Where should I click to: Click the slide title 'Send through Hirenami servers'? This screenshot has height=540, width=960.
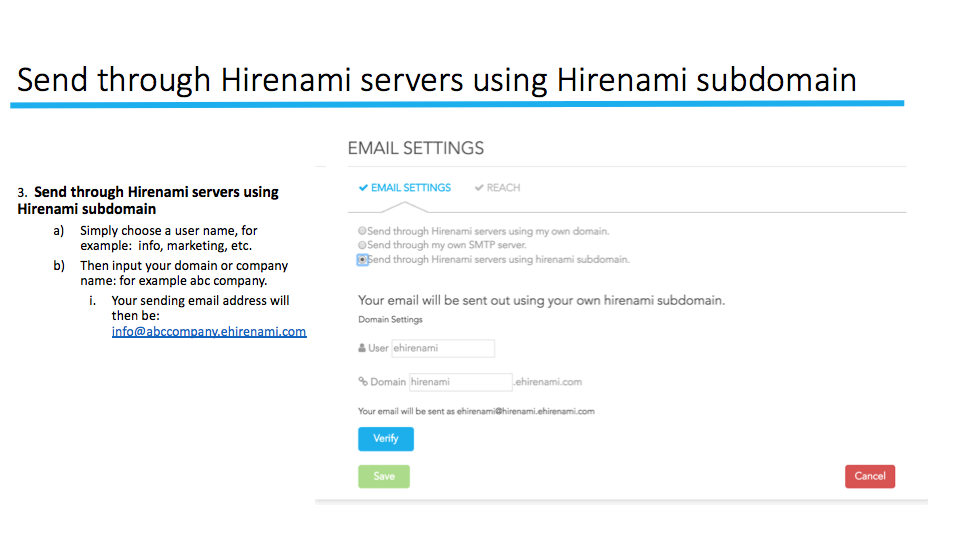click(437, 80)
